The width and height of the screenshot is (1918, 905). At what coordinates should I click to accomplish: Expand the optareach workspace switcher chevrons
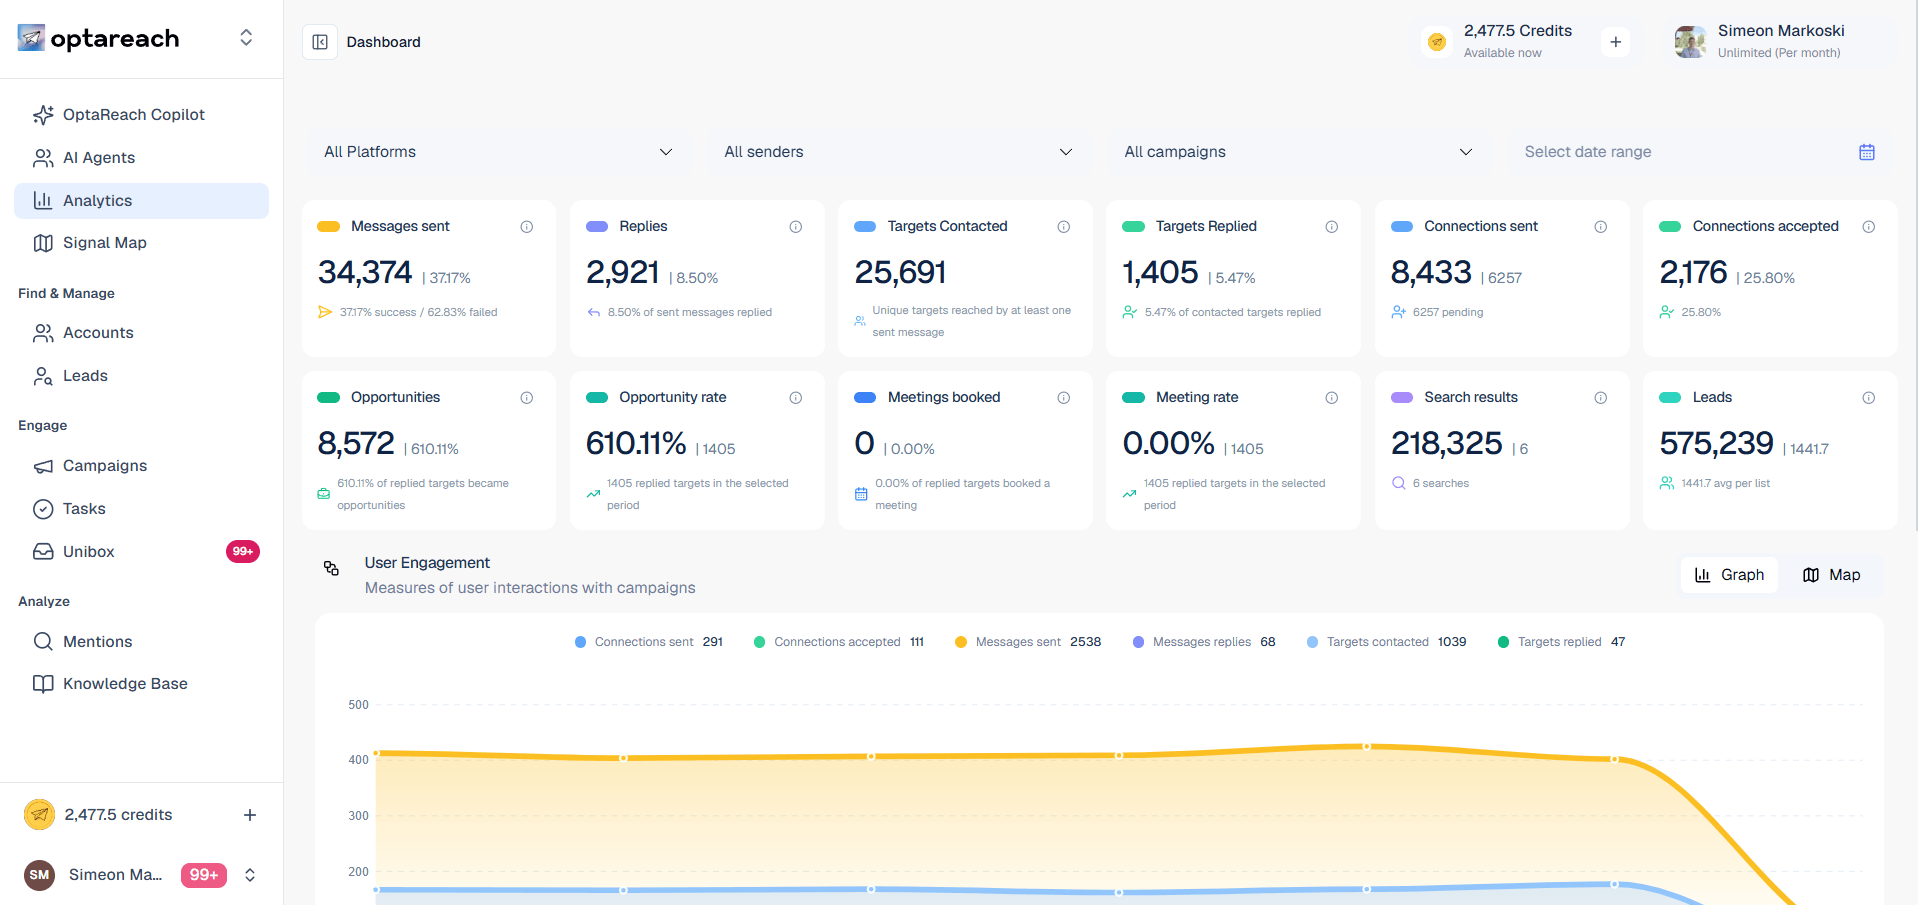[246, 38]
